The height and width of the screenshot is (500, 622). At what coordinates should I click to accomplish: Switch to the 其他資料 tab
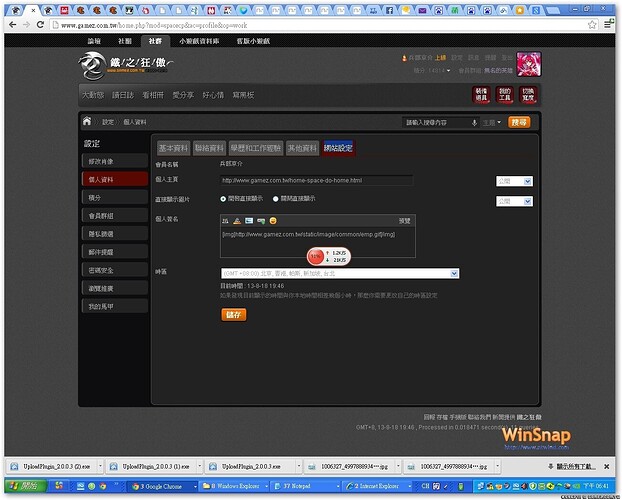point(302,148)
